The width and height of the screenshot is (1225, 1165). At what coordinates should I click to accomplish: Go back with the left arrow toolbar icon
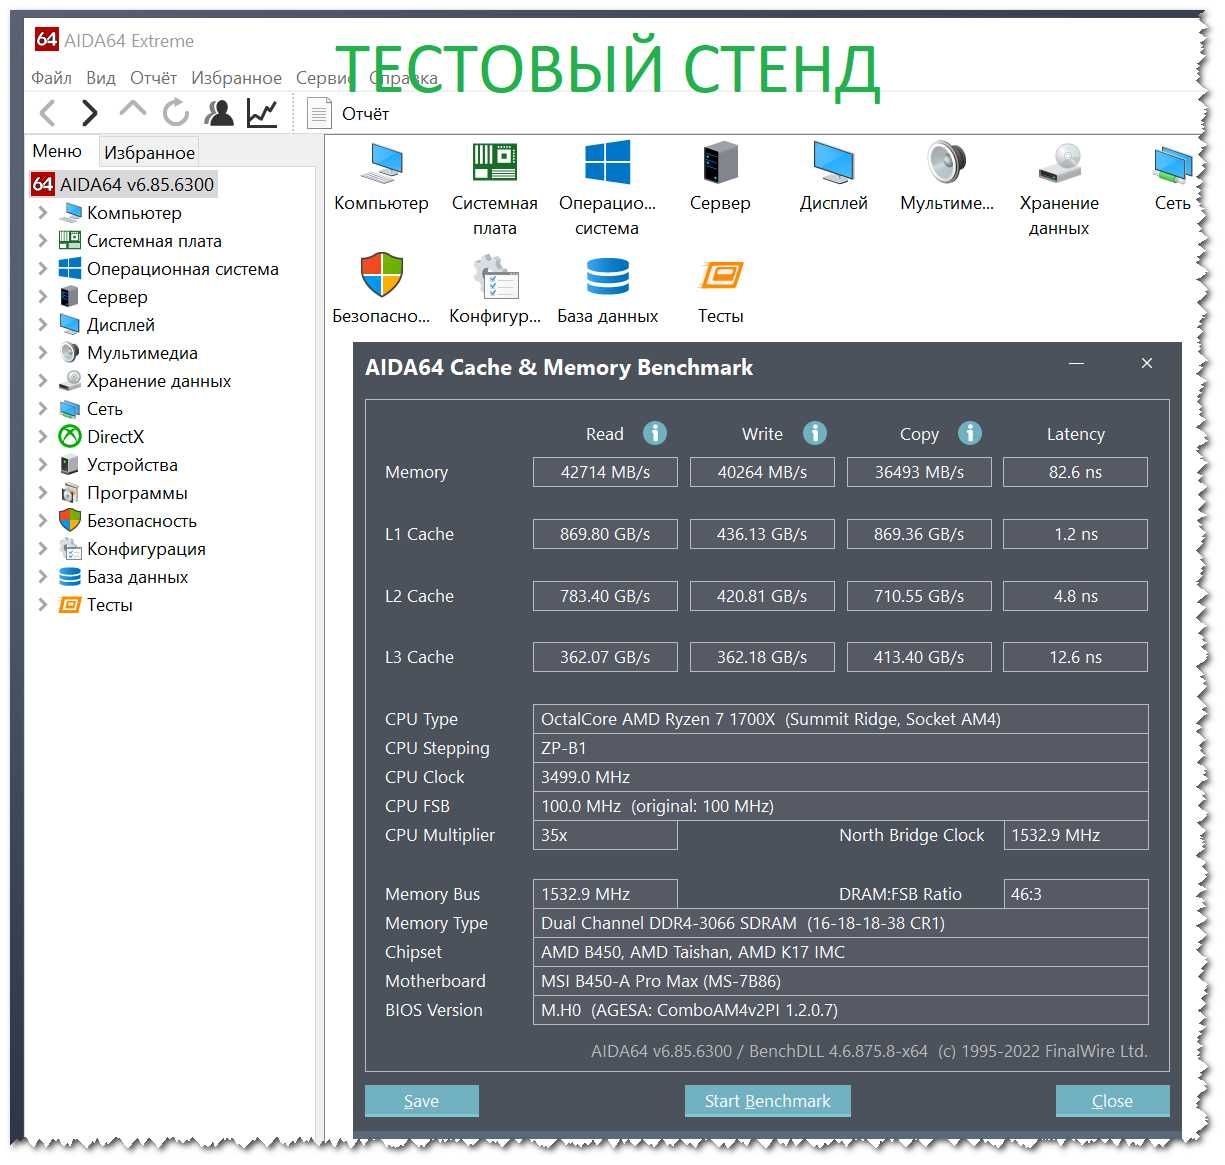pyautogui.click(x=47, y=113)
